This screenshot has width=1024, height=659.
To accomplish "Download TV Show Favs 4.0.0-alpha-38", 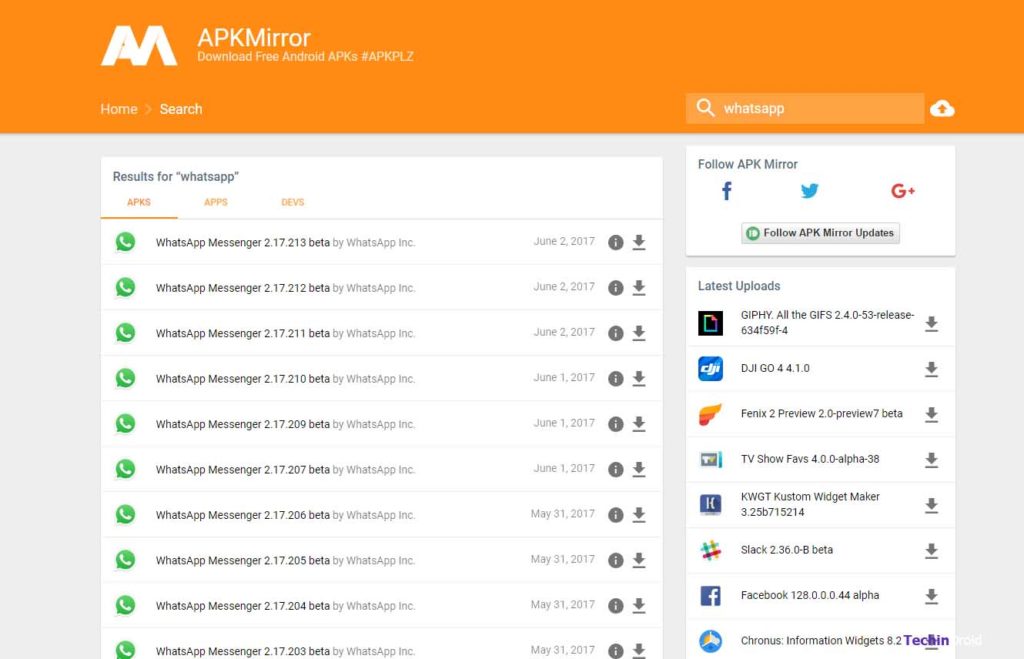I will pyautogui.click(x=931, y=460).
